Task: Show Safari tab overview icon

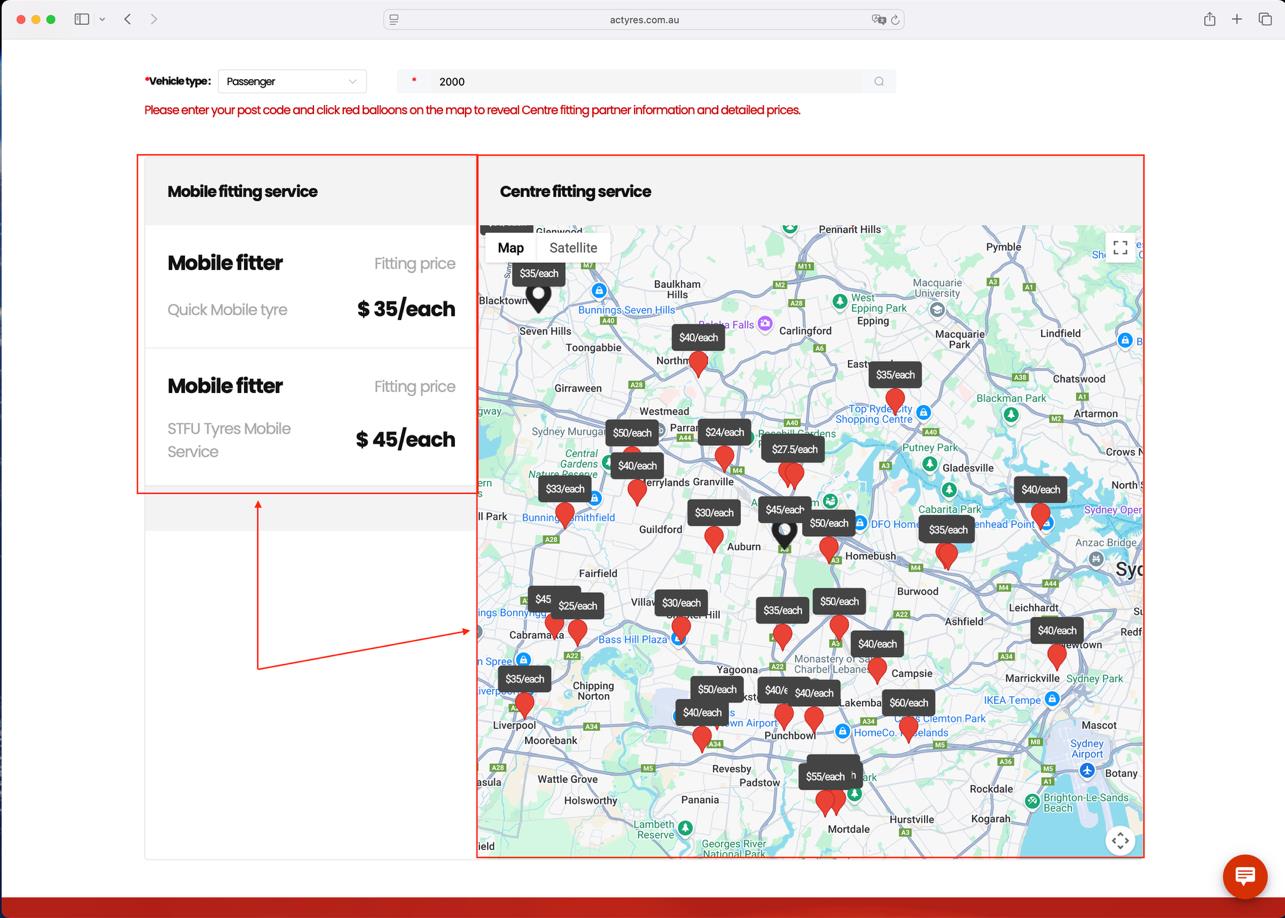Action: 1265,19
